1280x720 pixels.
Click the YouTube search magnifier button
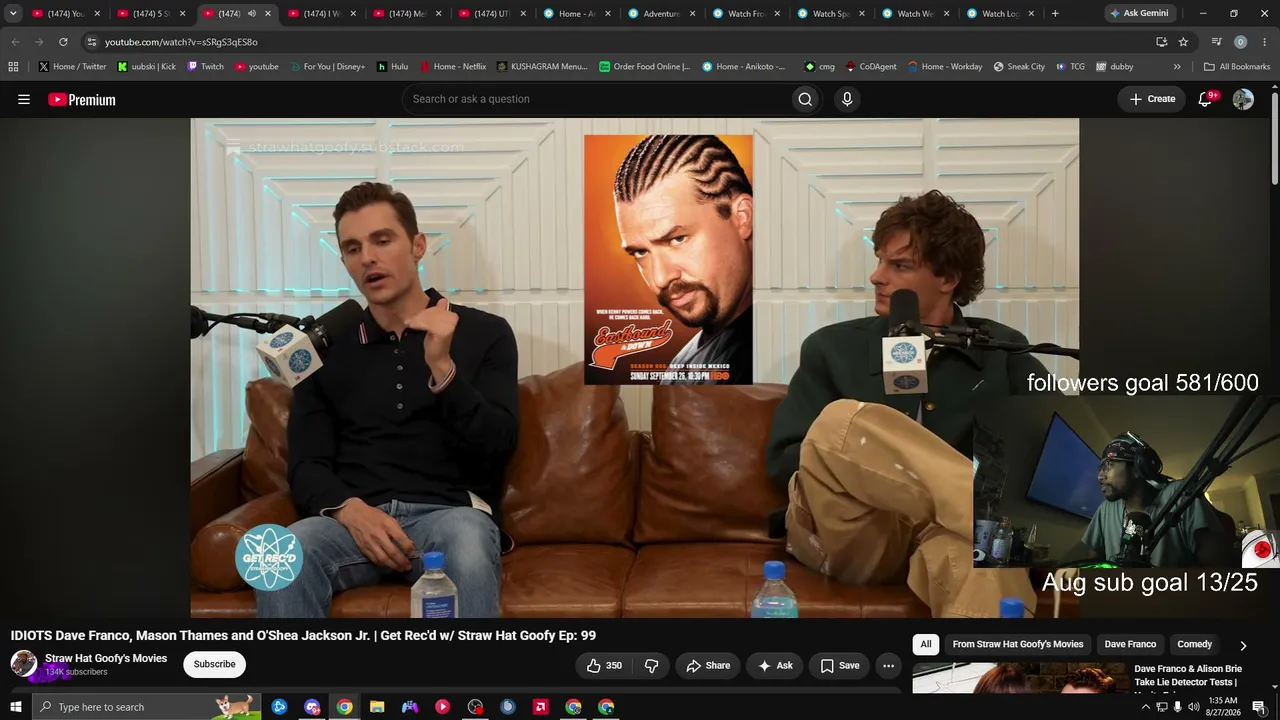pyautogui.click(x=805, y=99)
